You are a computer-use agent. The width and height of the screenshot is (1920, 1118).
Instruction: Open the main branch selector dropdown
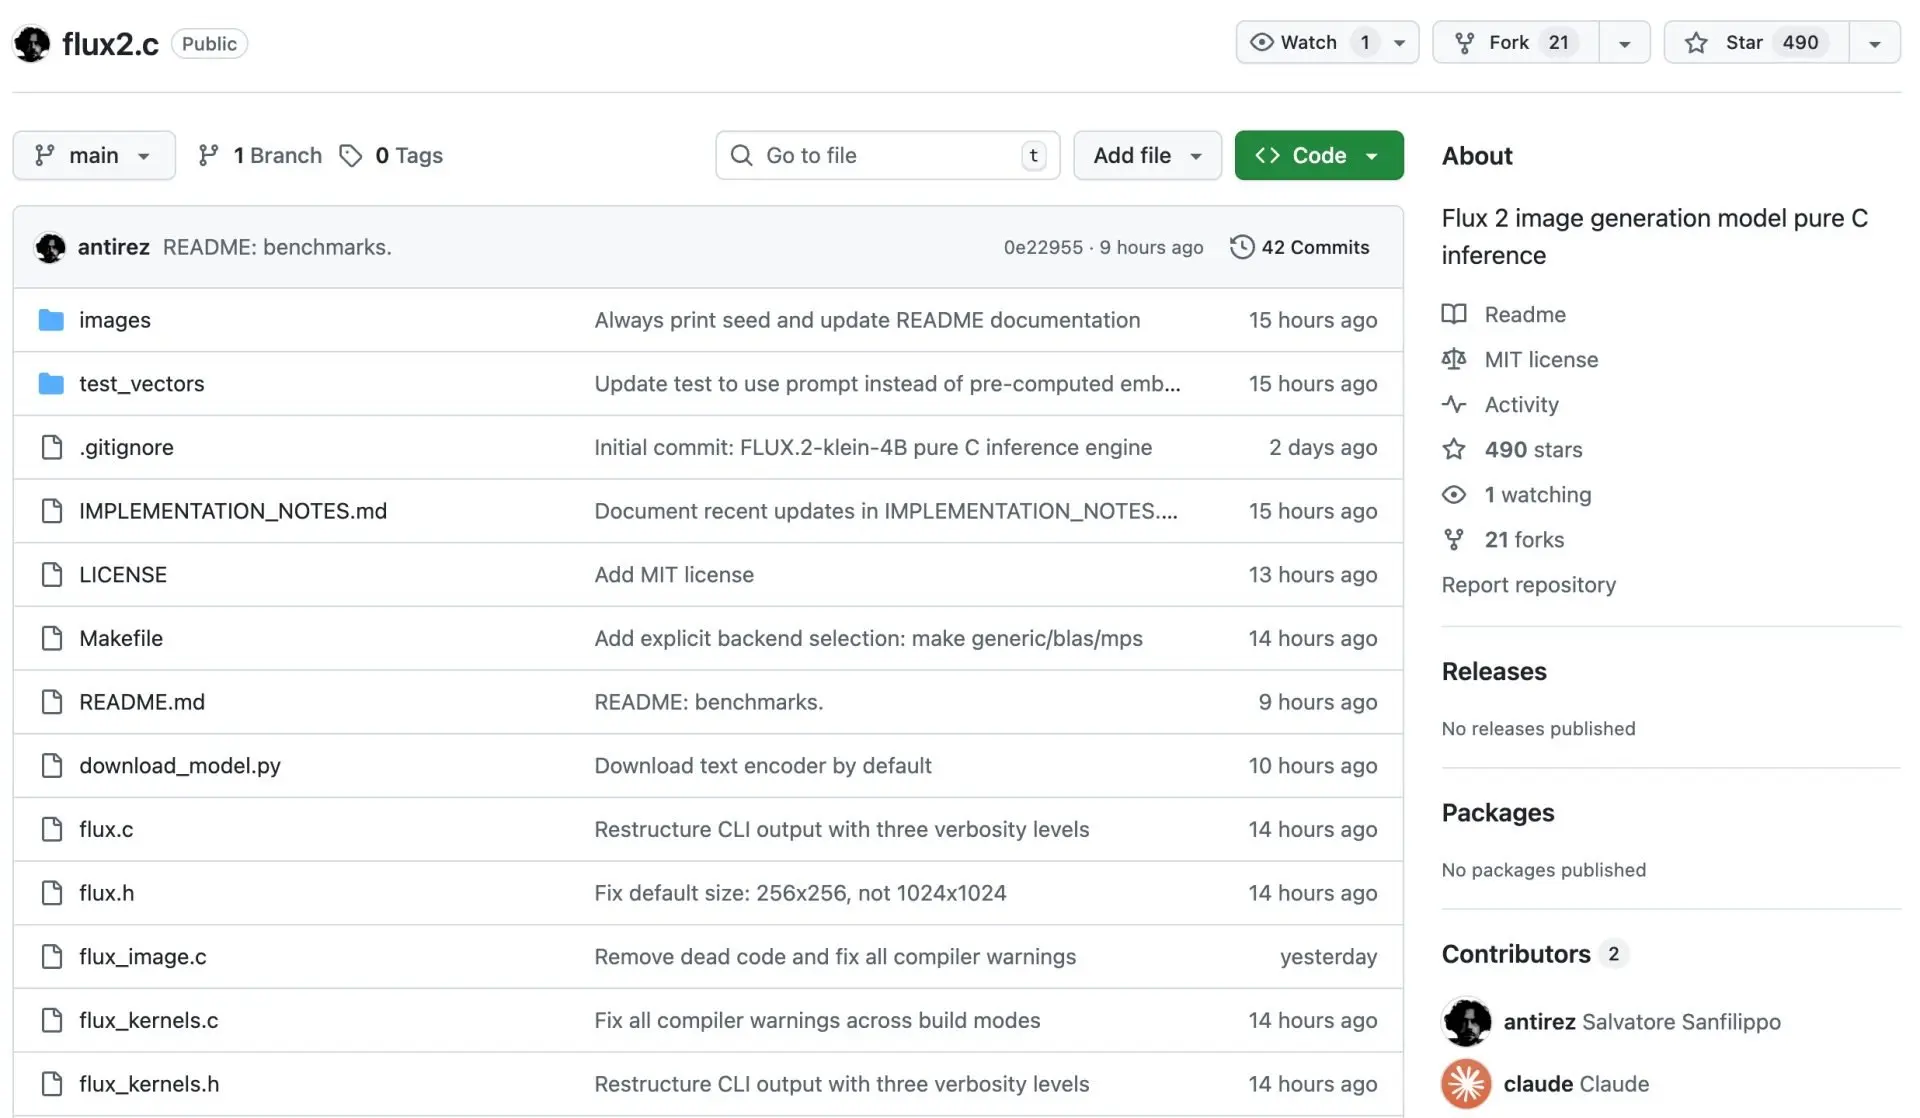pyautogui.click(x=94, y=156)
